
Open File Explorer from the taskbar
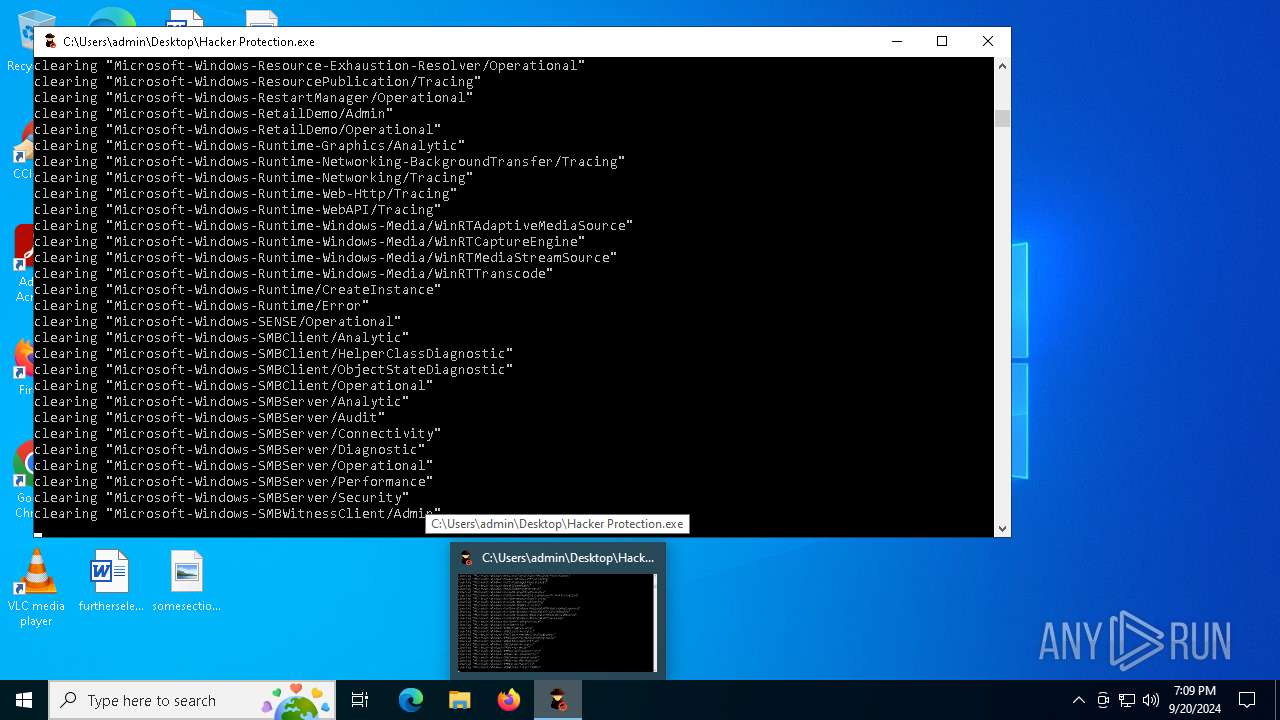[x=460, y=700]
